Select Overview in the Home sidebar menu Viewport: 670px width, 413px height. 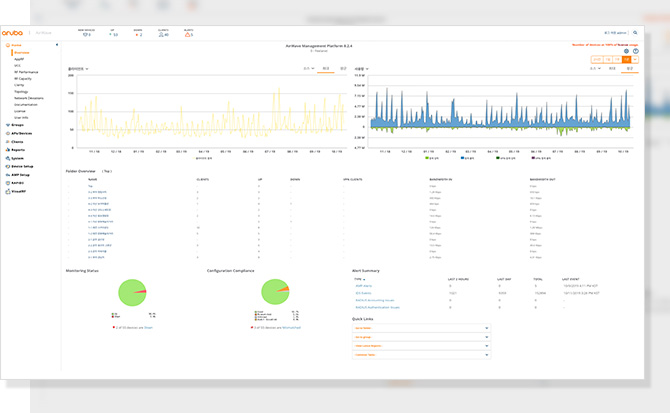22,51
